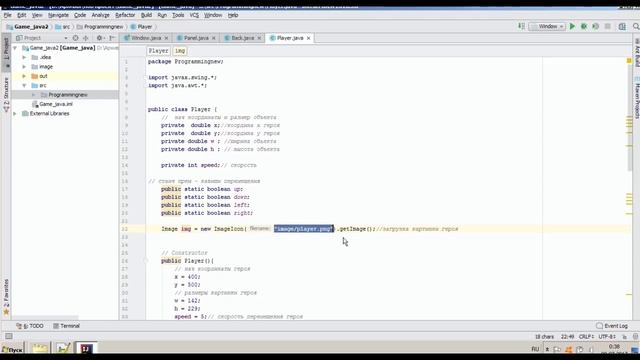This screenshot has height=360, width=640.
Task: Click the Stop process square icon
Action: 607,27
